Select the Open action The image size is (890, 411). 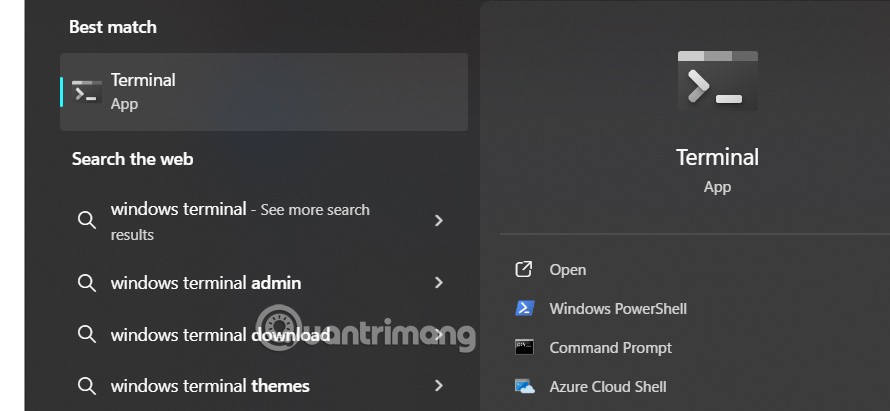click(568, 270)
